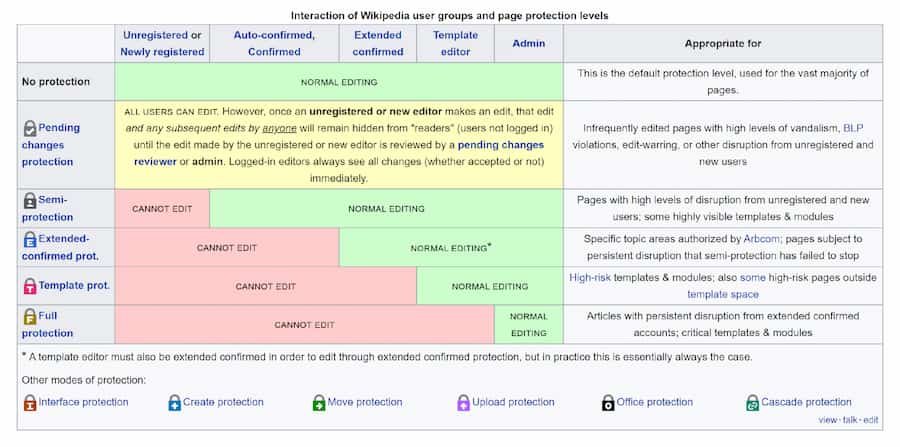Click the template editor footnote text

(x=387, y=357)
